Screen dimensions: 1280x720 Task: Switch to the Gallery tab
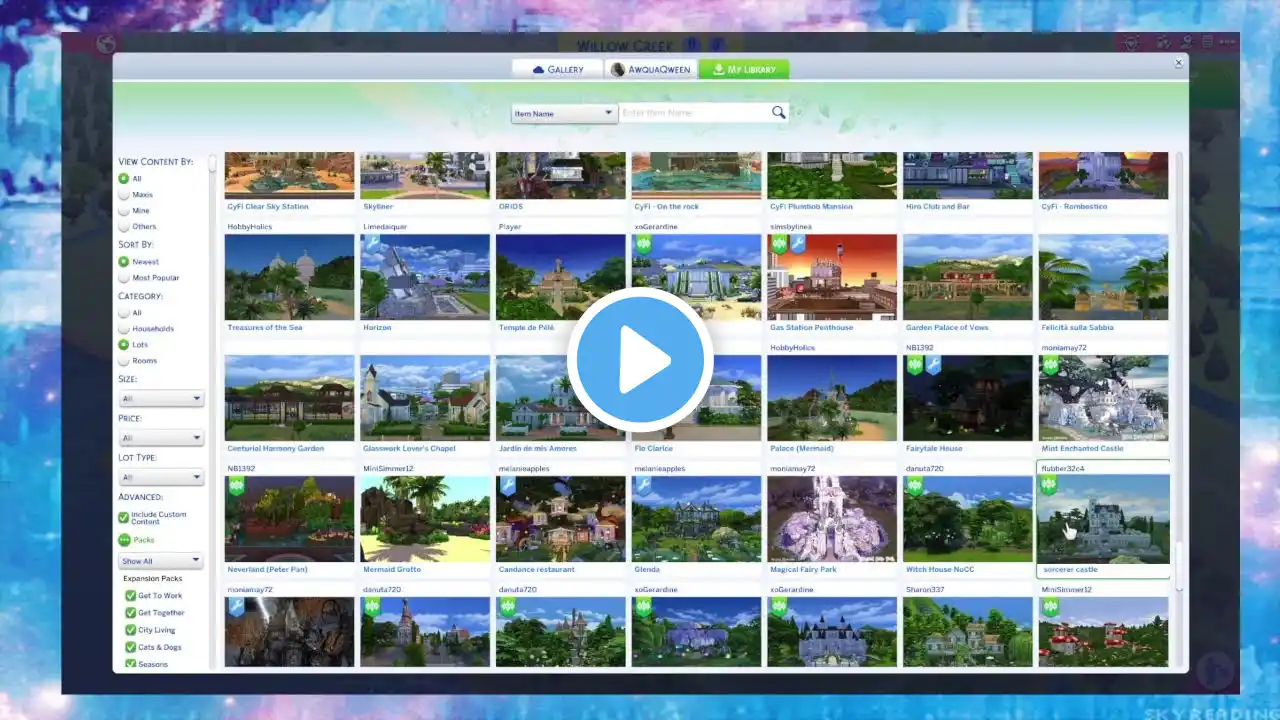pos(557,69)
